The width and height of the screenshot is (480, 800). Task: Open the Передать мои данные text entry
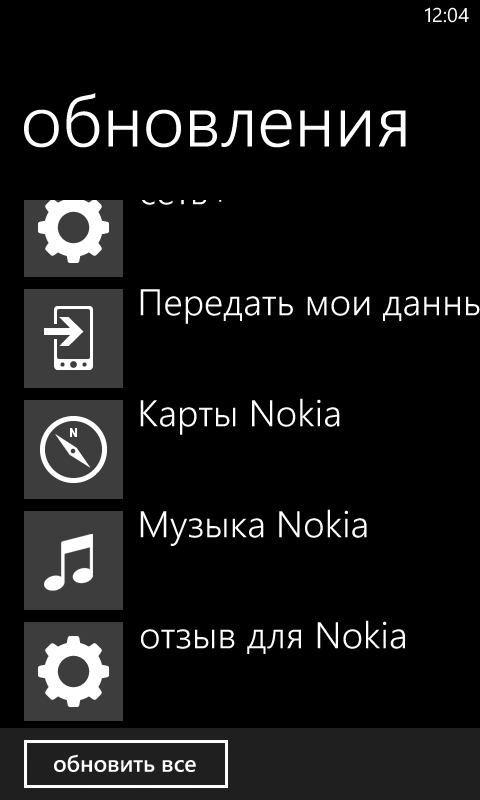[309, 306]
